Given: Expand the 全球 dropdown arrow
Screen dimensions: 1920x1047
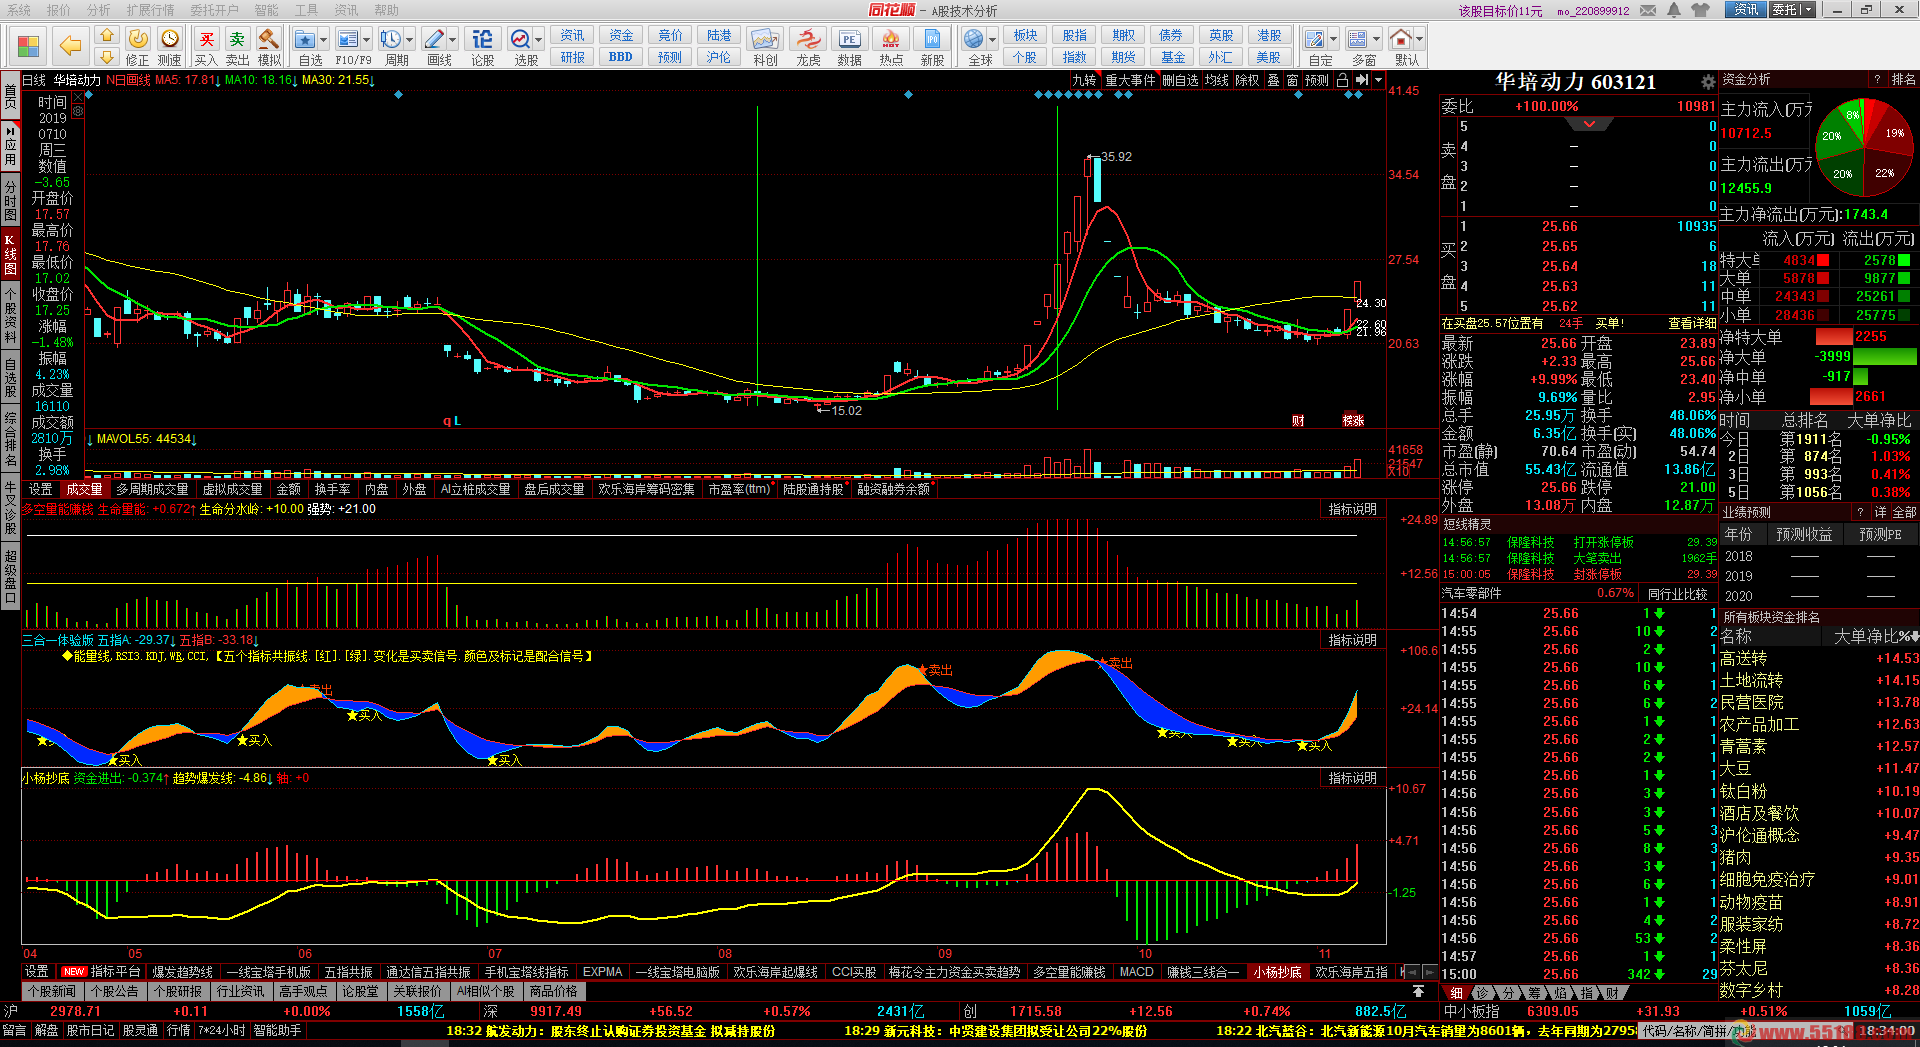Looking at the screenshot, I should coord(993,40).
